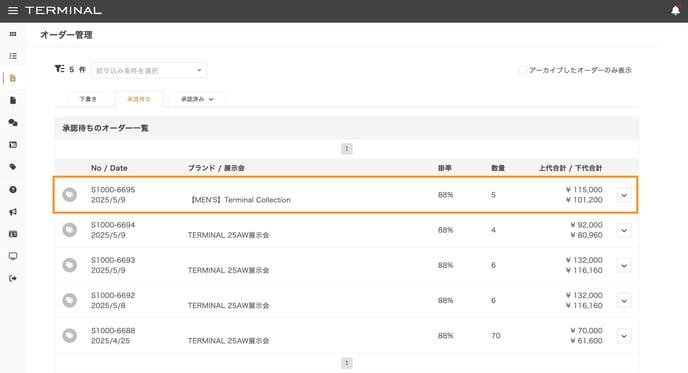The image size is (688, 373).
Task: Expand the S1000-6692 order row chevron
Action: (624, 301)
